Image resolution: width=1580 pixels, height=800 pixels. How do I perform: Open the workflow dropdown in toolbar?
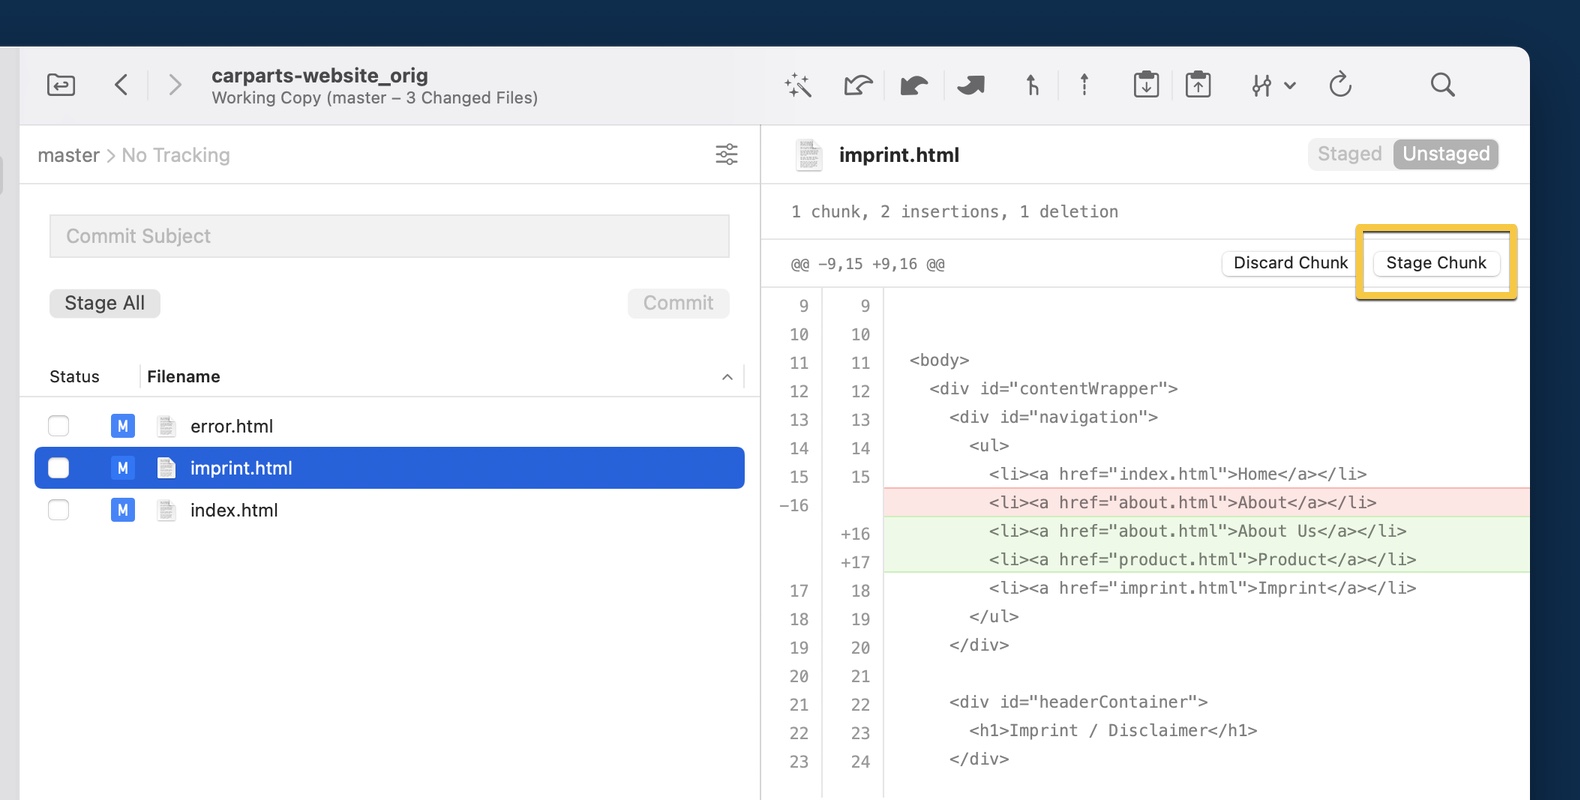coord(1273,86)
